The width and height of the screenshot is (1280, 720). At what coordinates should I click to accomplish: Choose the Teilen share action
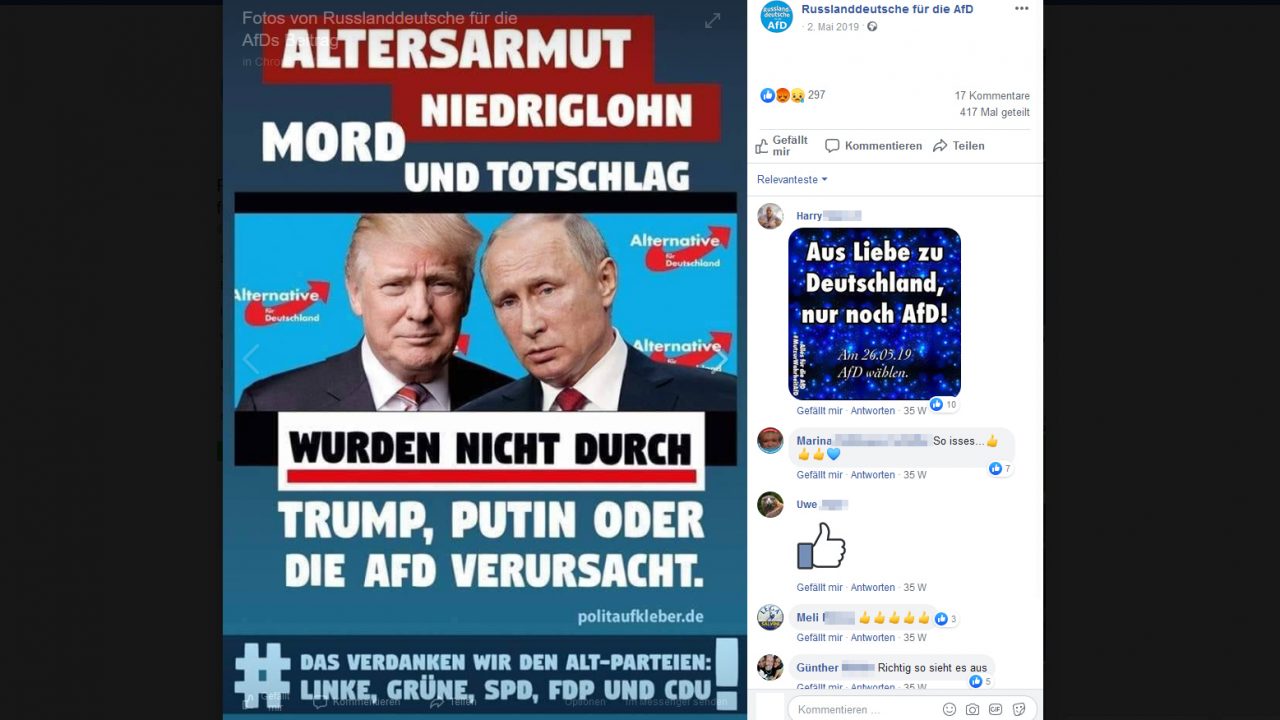click(x=959, y=146)
